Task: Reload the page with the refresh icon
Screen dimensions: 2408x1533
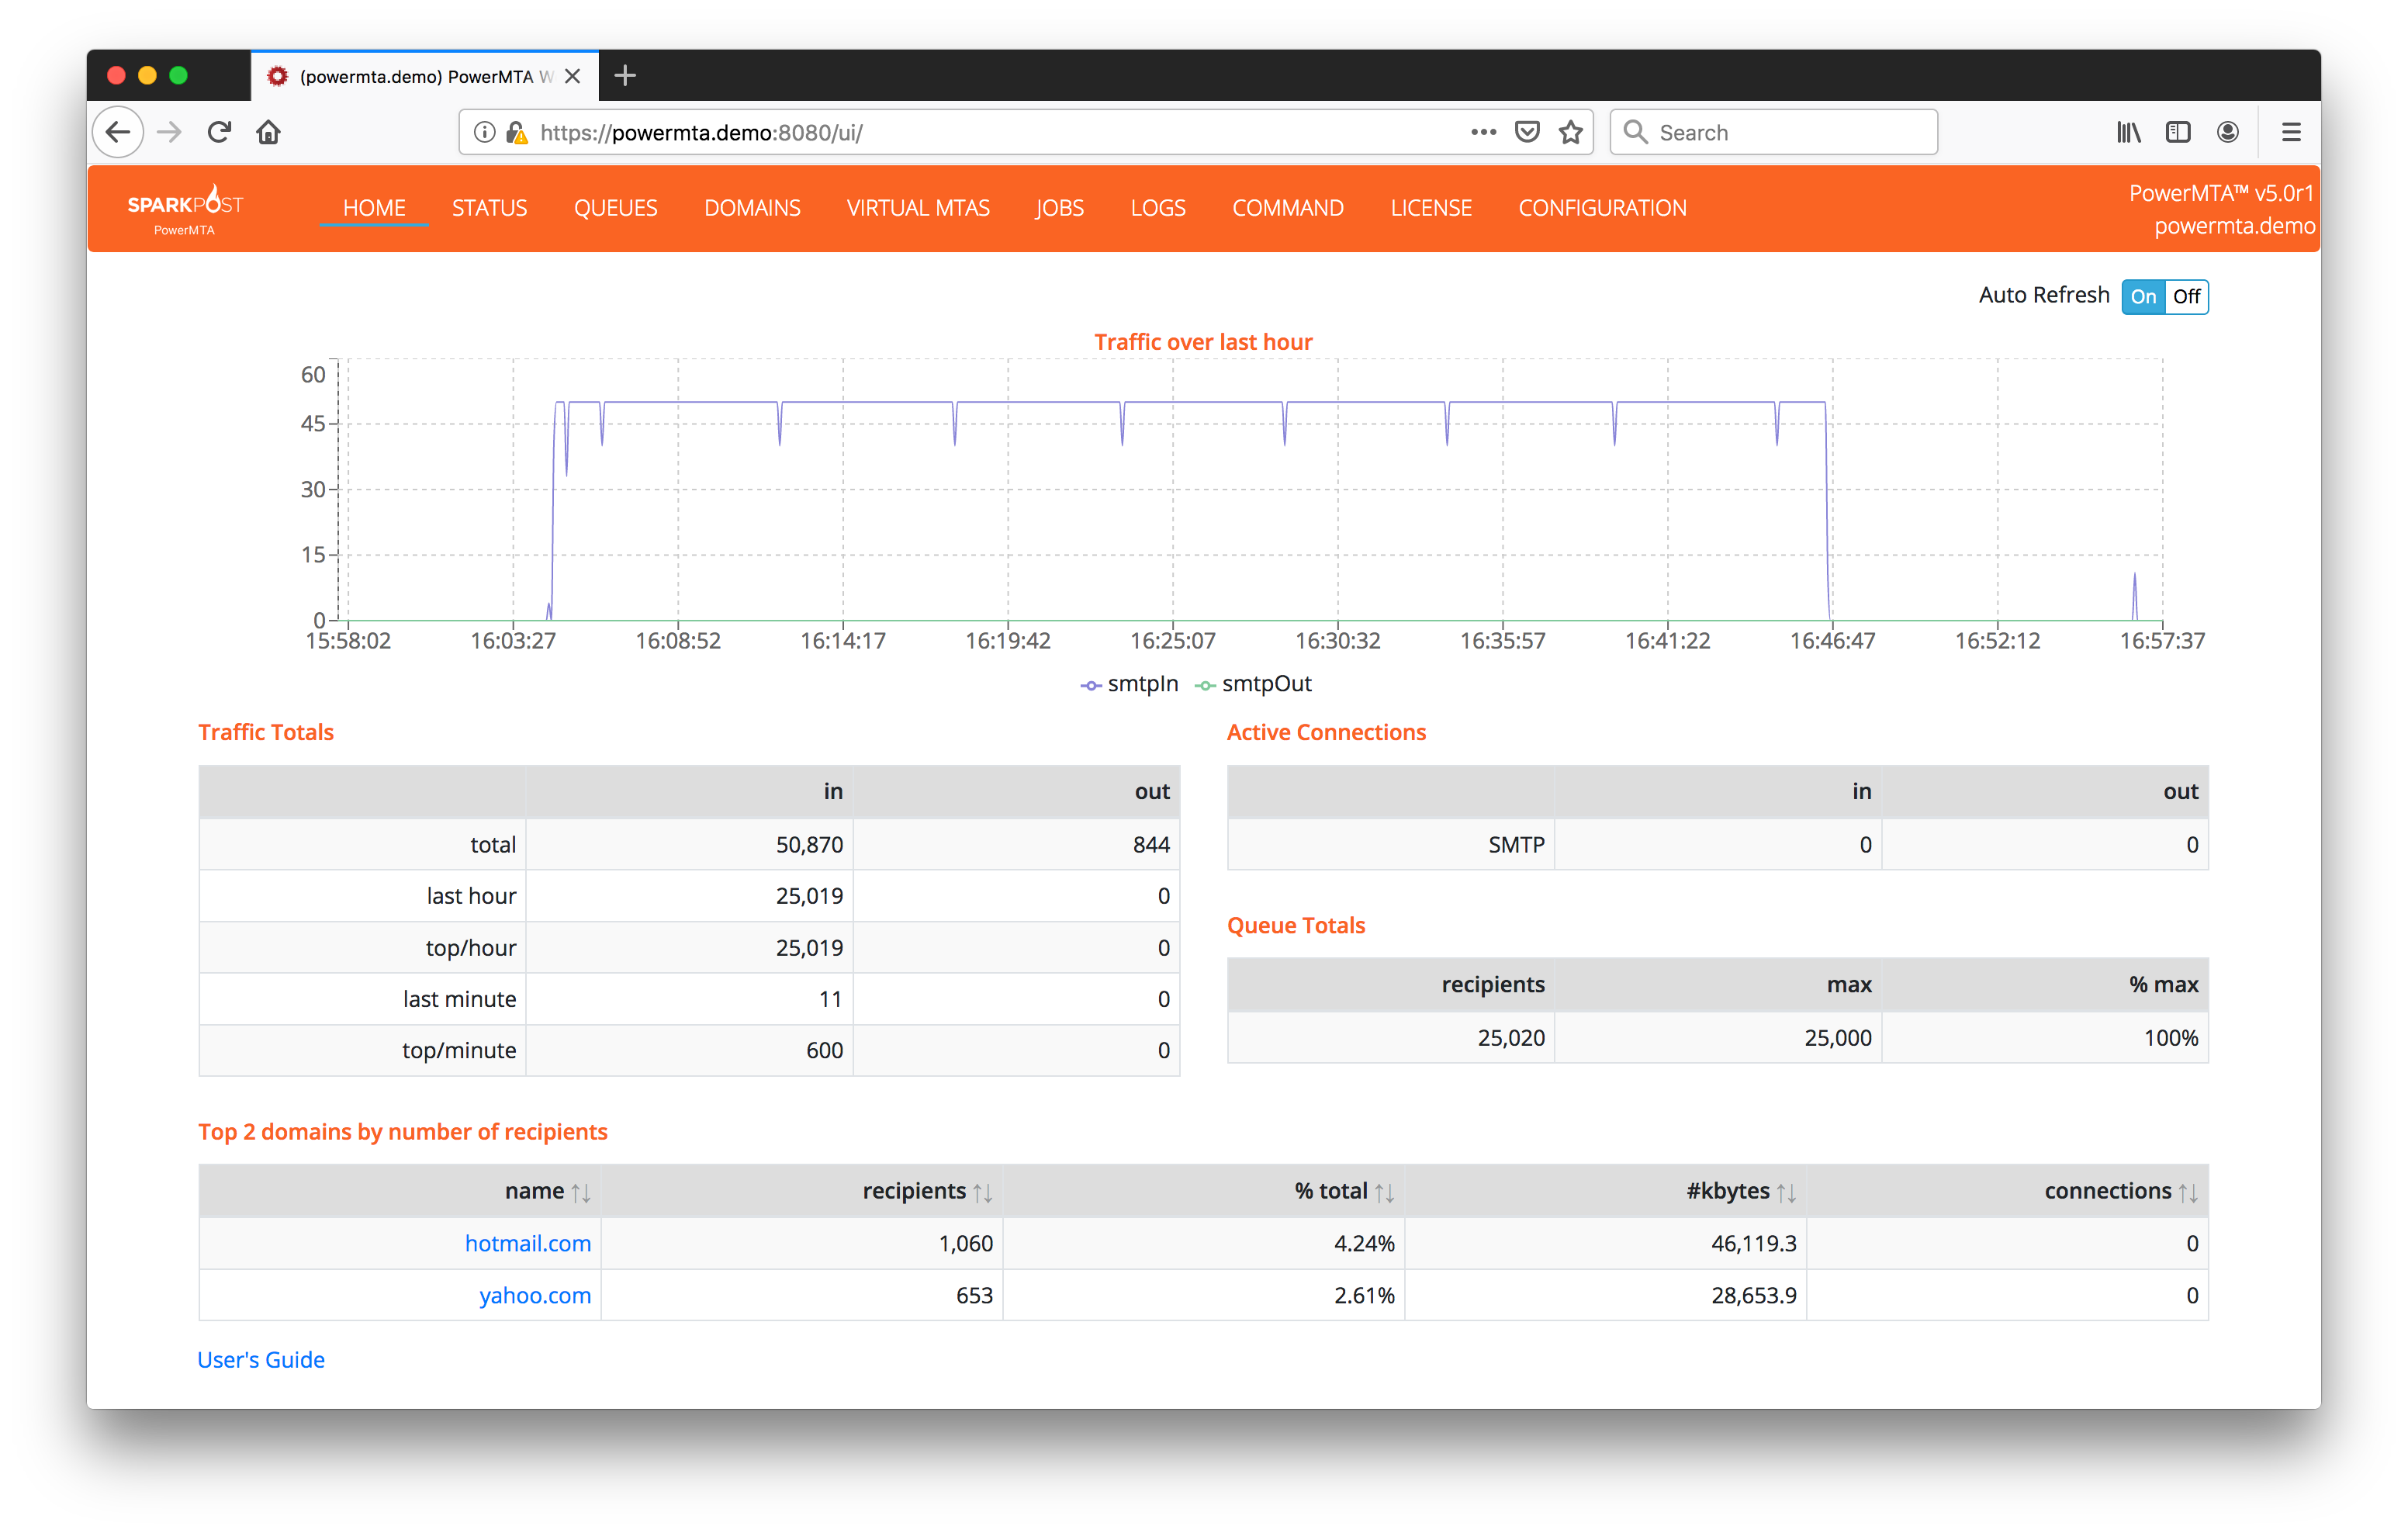Action: pos(219,132)
